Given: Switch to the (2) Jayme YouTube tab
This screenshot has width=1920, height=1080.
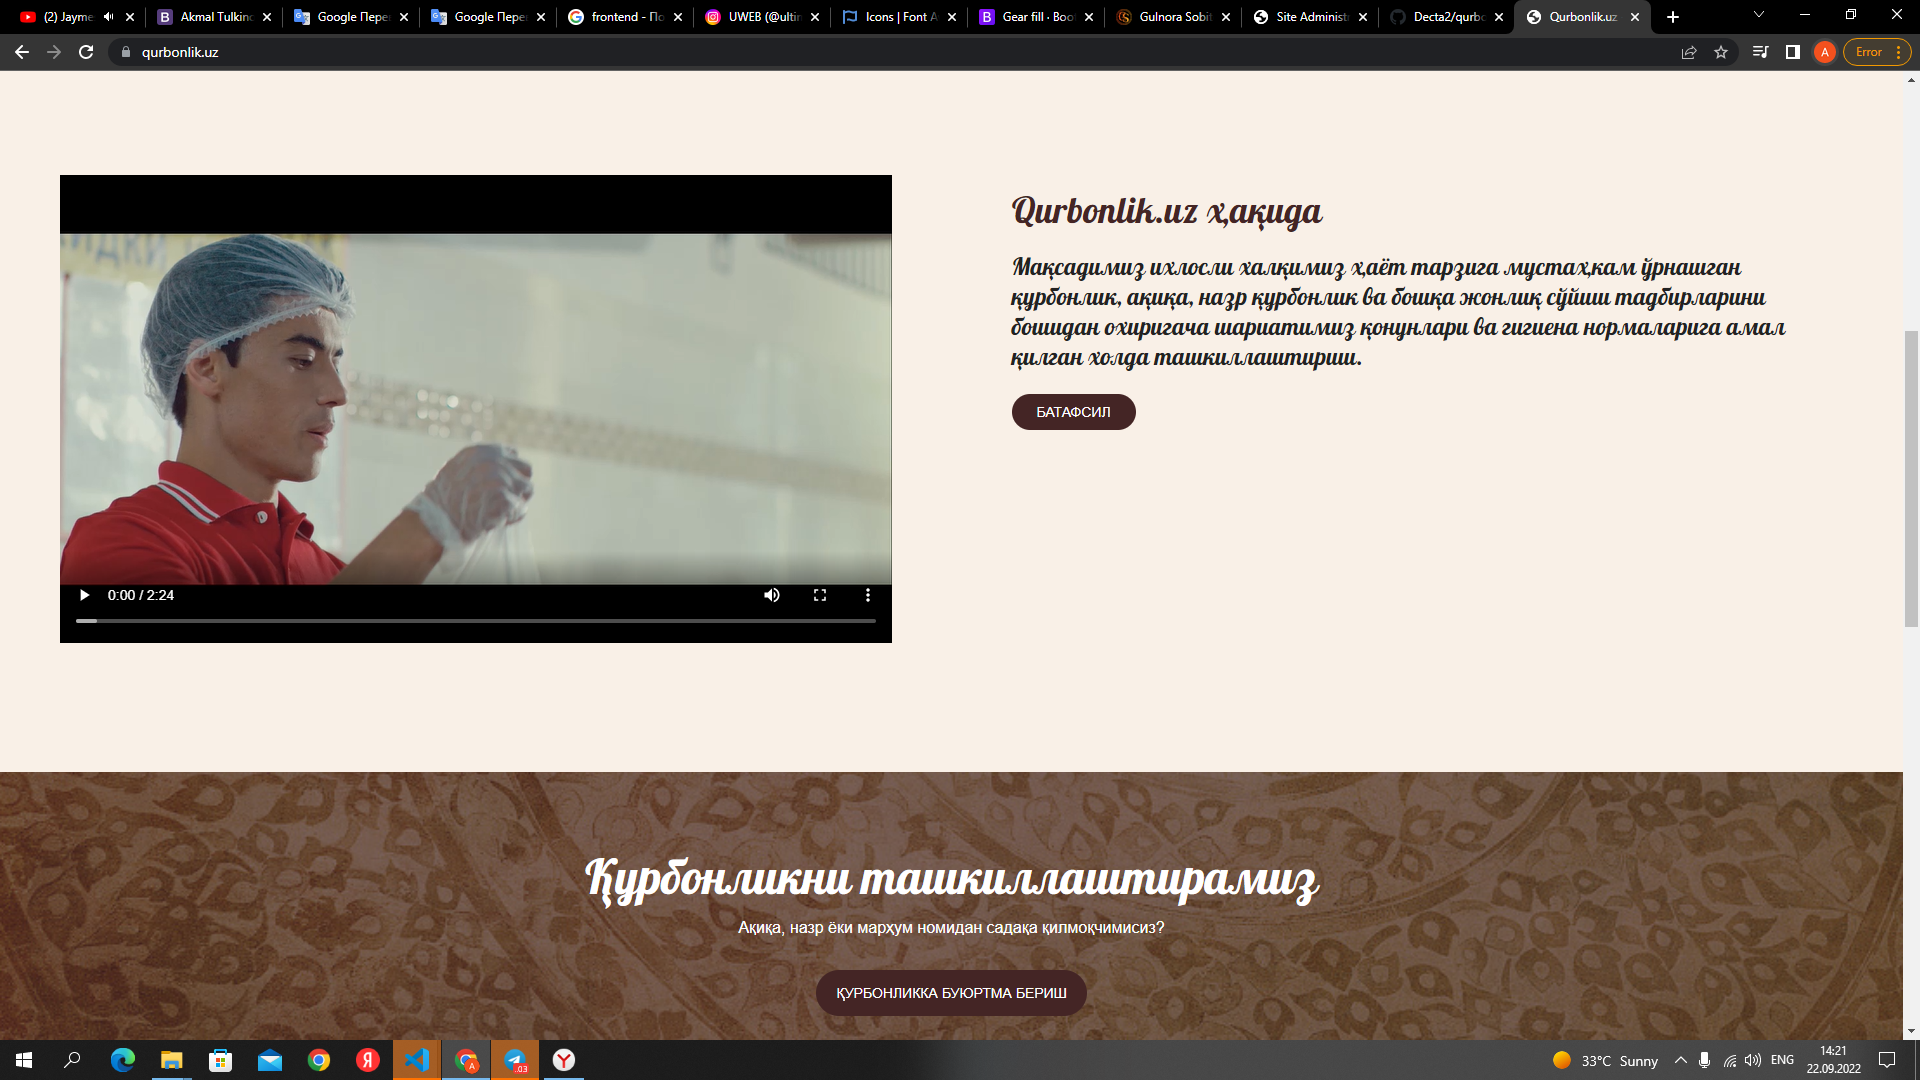Looking at the screenshot, I should (68, 17).
